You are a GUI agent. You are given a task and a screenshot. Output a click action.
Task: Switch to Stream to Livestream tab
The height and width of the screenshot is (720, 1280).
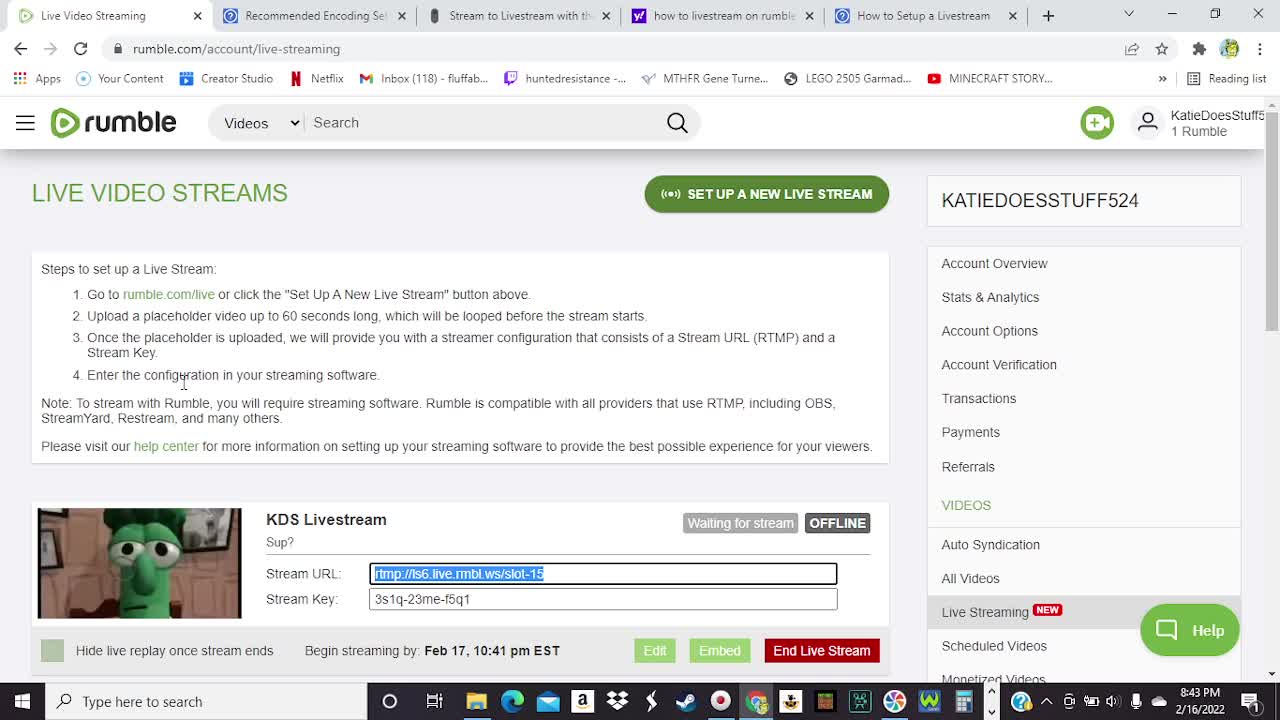coord(518,16)
